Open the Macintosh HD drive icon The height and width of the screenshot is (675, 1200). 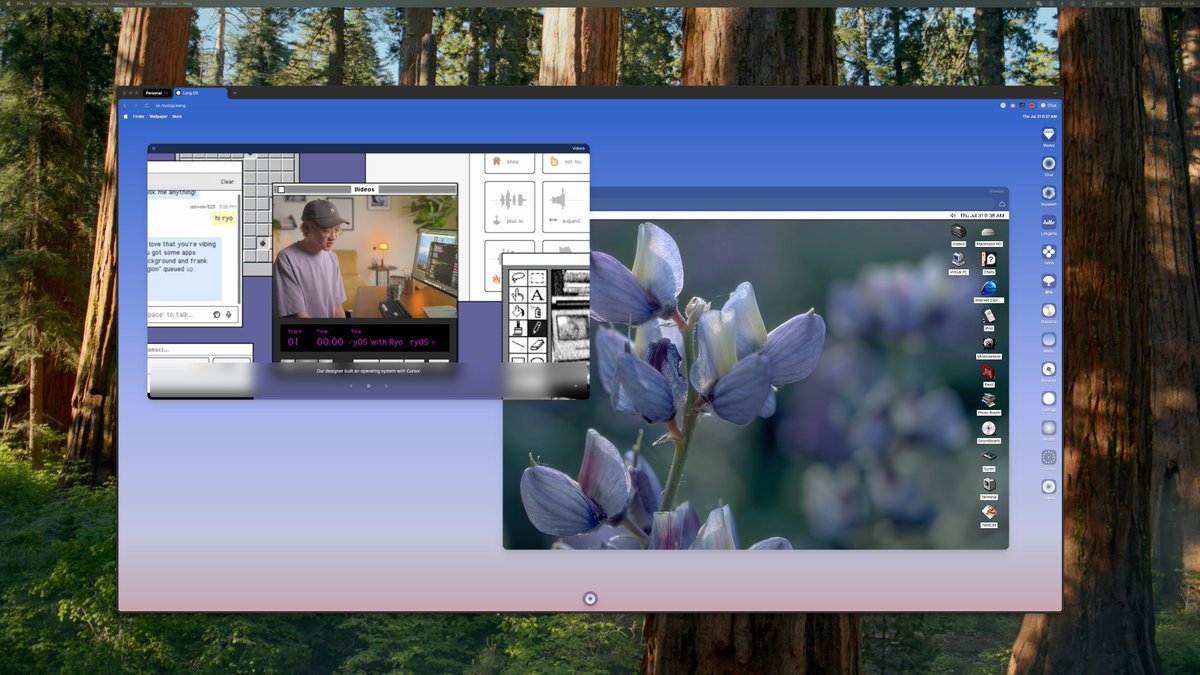988,232
